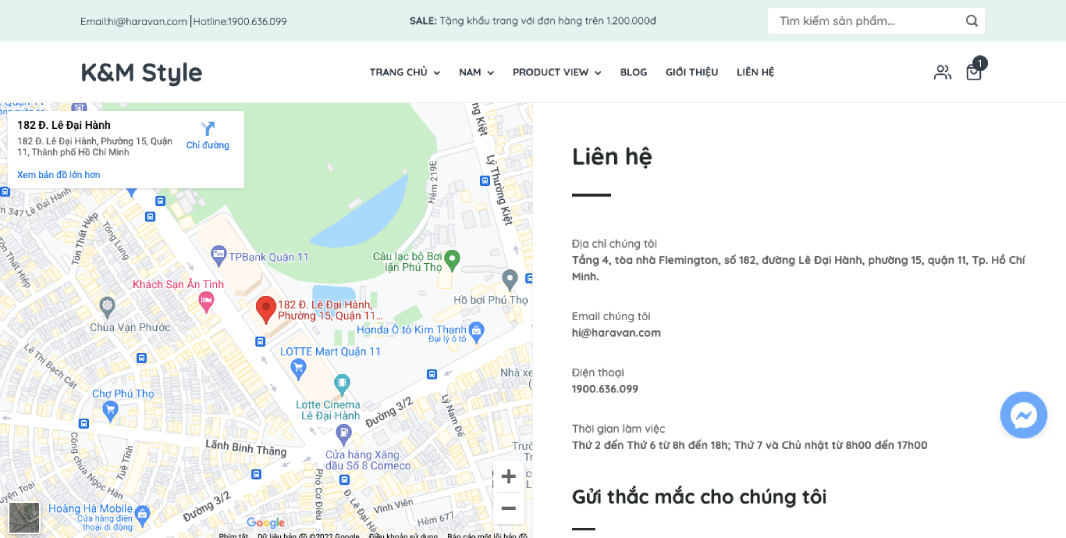
Task: Click the Câu lạc bộ Bơi lặn pin
Action: [452, 259]
